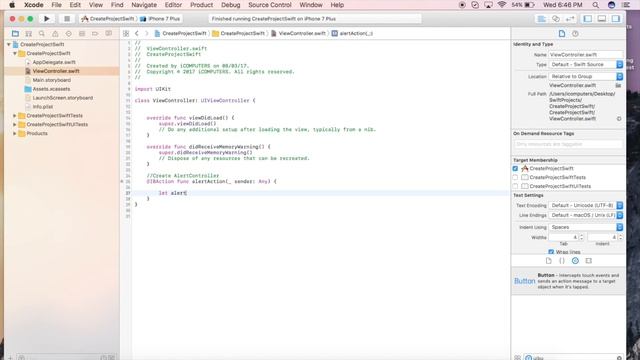
Task: Click the On Demand Resource Tags field
Action: coord(568,144)
